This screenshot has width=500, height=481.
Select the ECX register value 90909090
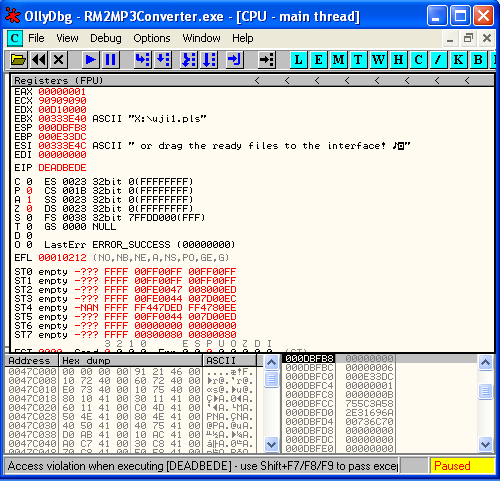[62, 101]
